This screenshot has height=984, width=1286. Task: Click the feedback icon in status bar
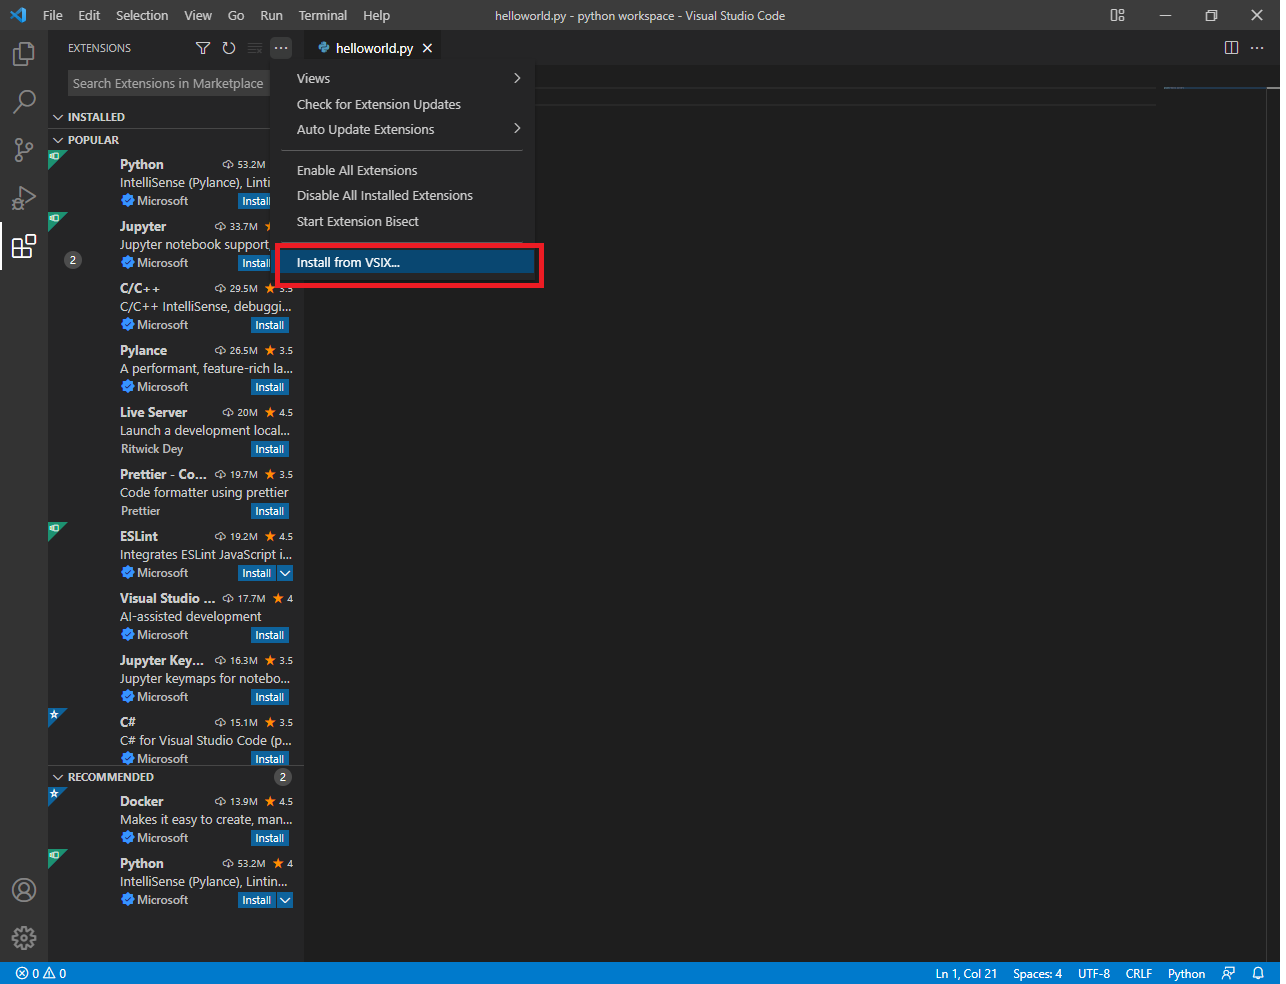point(1229,973)
